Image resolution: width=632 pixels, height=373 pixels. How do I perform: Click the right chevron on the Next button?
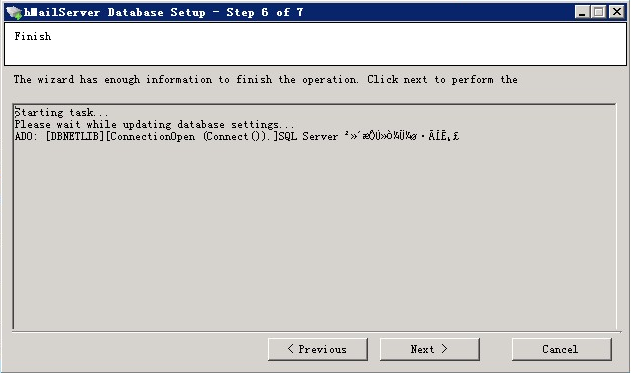(x=444, y=349)
